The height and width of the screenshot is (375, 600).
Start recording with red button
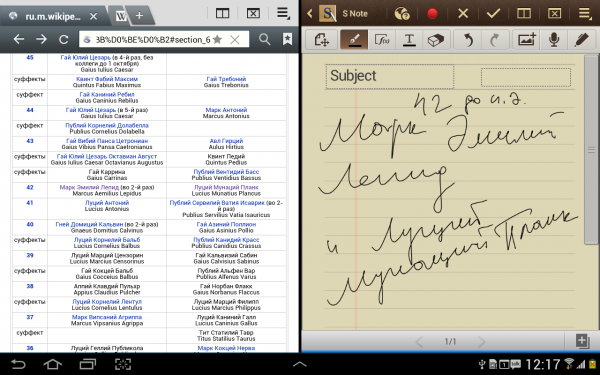[432, 14]
